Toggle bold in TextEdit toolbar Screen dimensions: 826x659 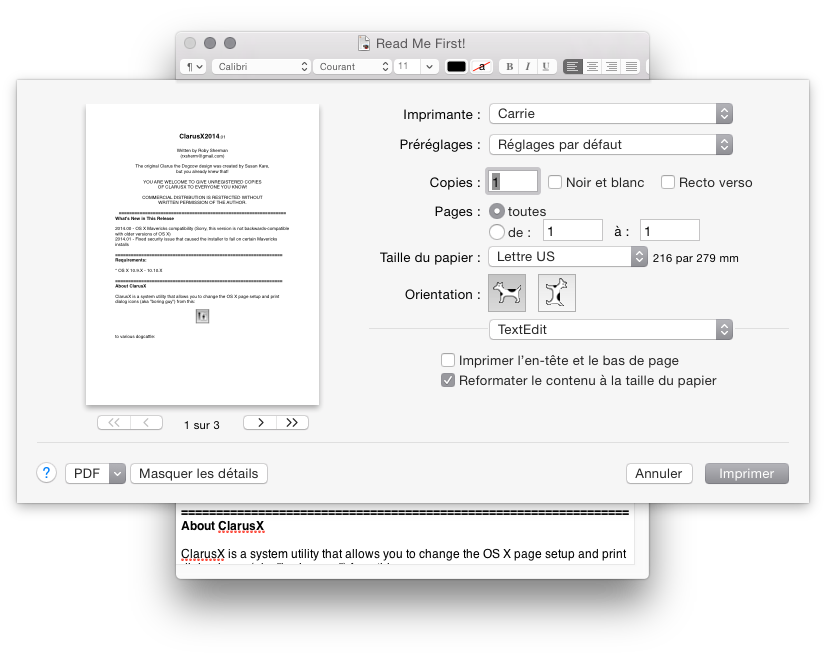pos(509,66)
